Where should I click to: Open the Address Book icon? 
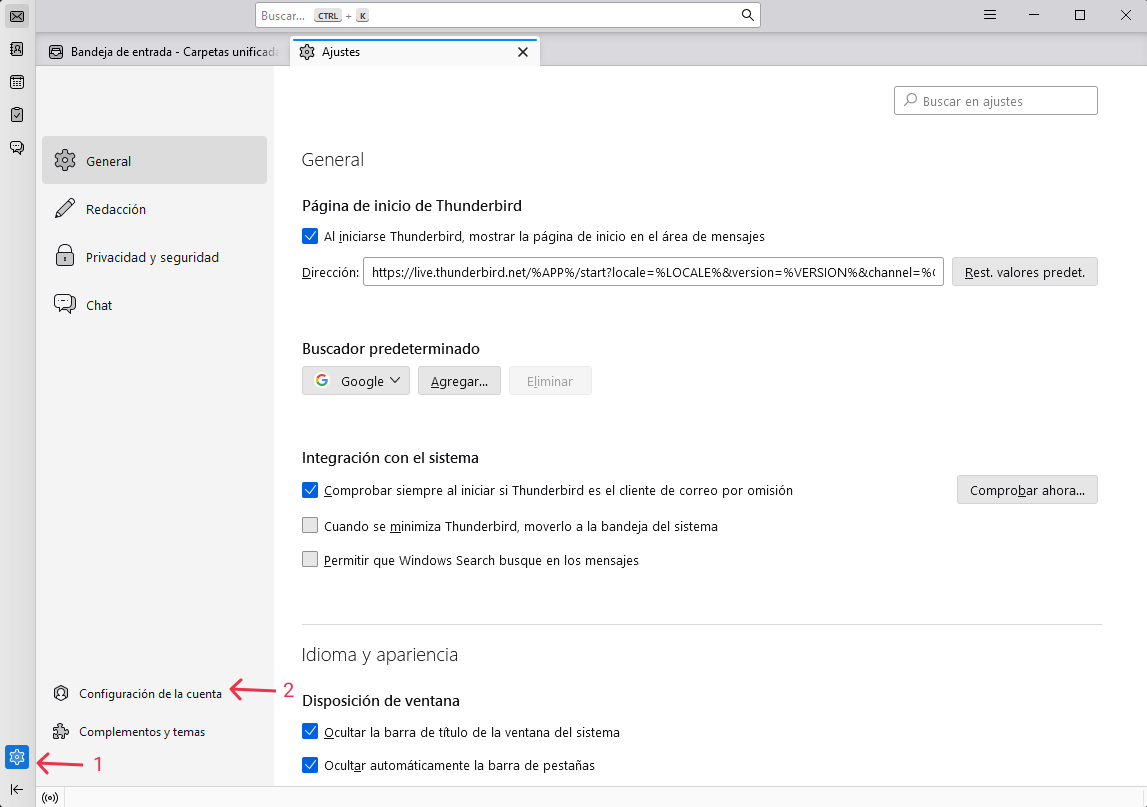[17, 49]
